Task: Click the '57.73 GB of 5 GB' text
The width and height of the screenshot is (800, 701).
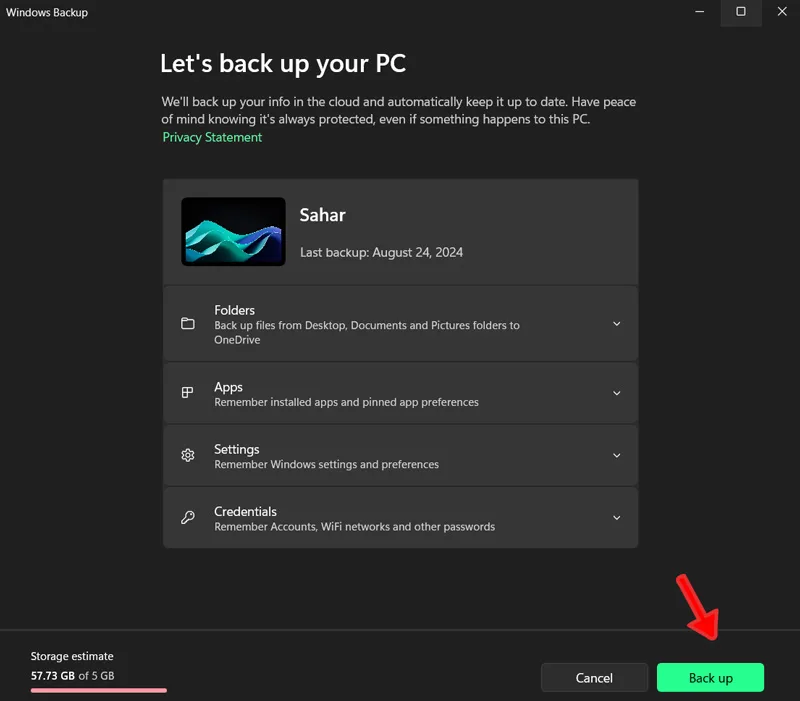Action: point(72,675)
